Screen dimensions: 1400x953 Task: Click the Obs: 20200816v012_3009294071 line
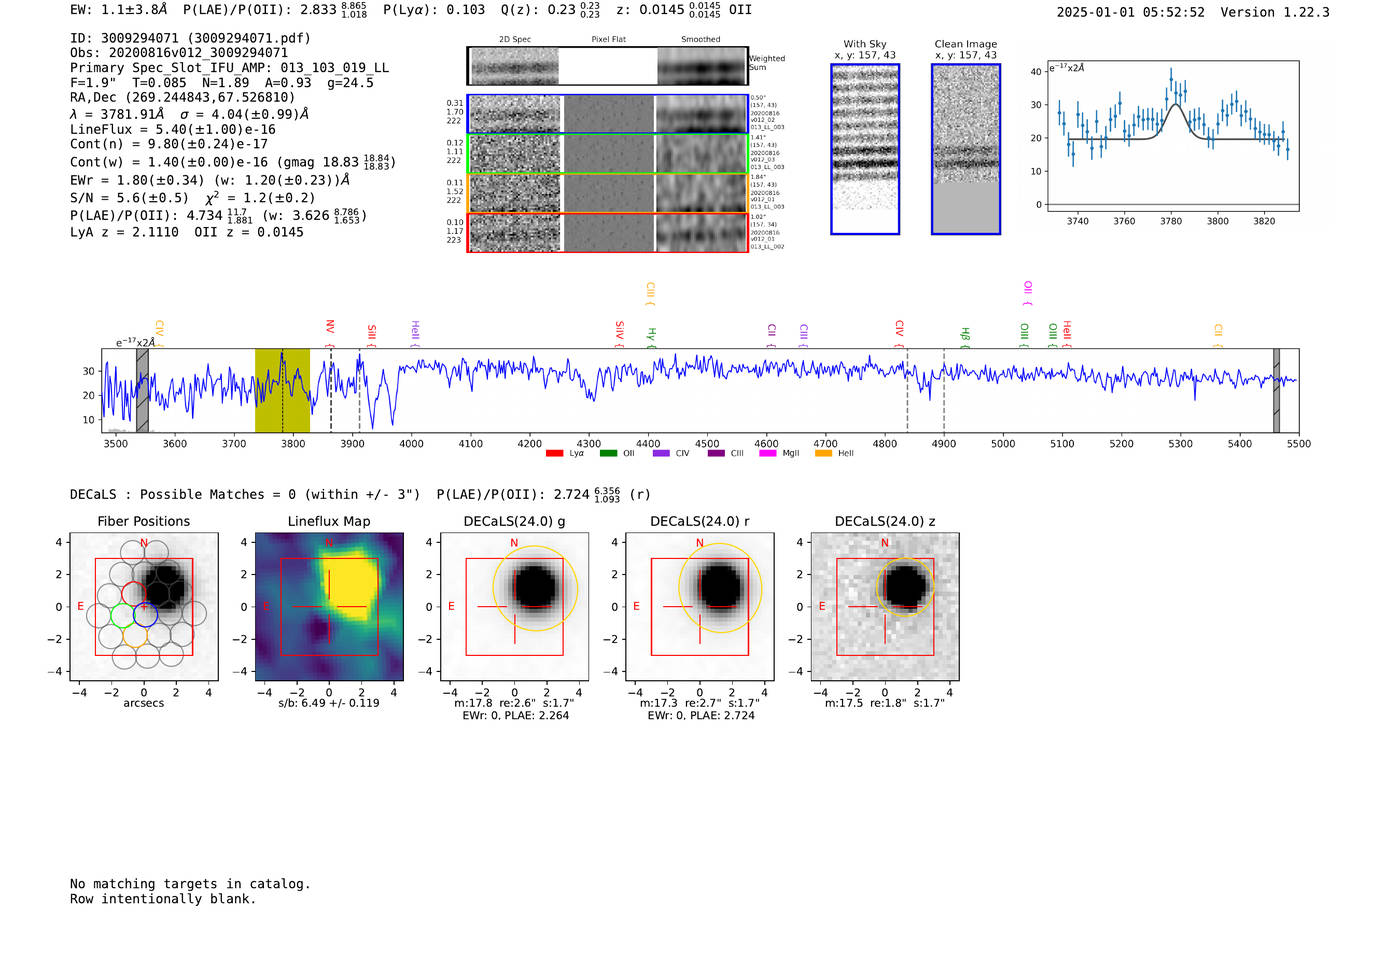[179, 53]
